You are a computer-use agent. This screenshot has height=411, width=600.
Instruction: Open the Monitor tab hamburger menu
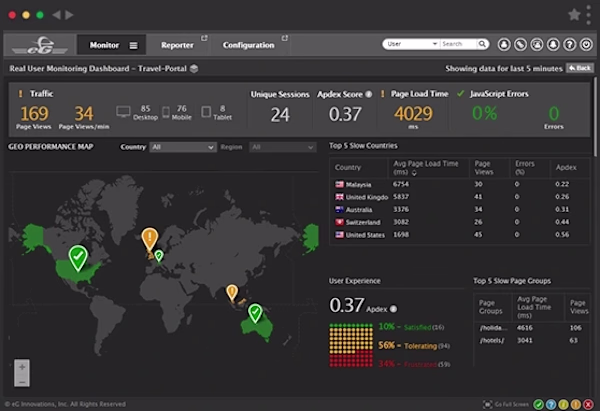tap(133, 46)
